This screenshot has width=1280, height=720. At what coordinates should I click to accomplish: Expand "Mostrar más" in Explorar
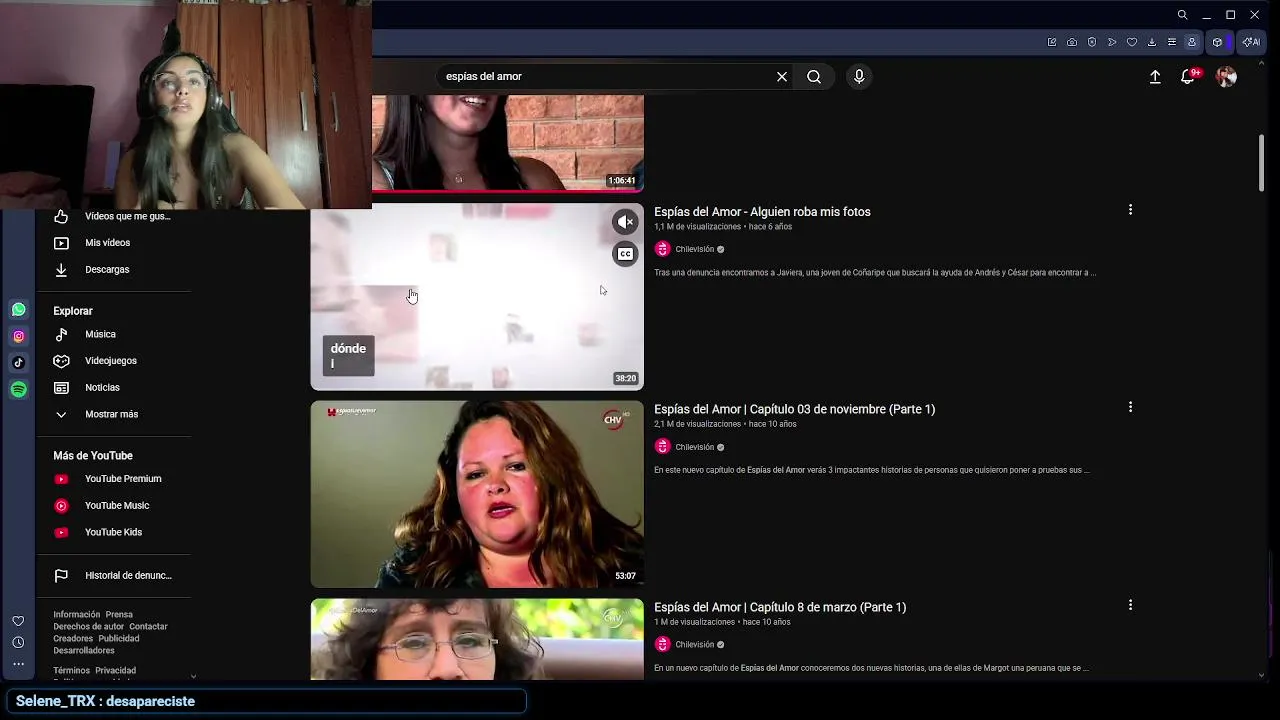[113, 414]
